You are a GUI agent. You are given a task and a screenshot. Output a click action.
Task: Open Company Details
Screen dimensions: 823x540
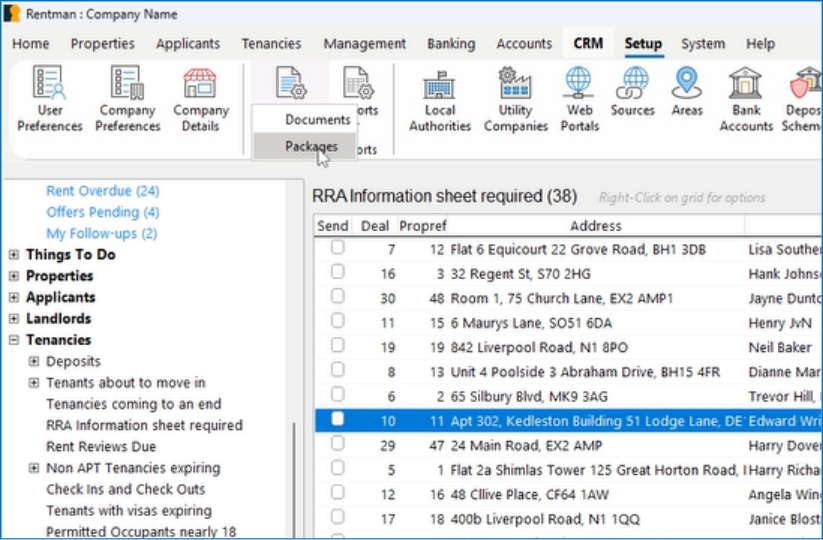201,98
